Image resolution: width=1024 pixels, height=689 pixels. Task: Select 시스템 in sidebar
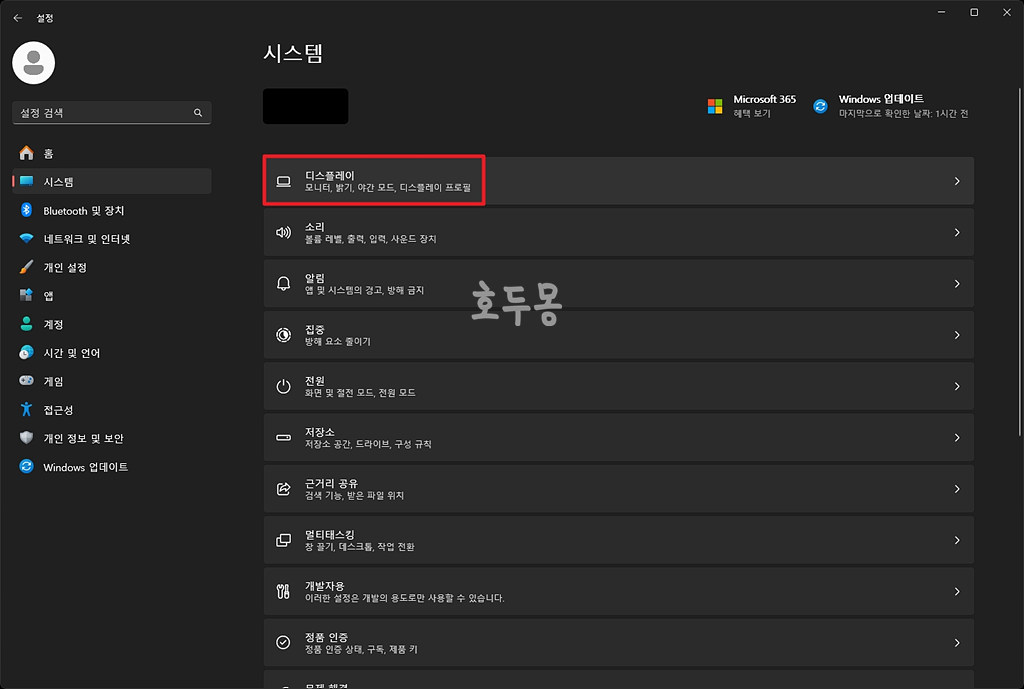(x=112, y=182)
